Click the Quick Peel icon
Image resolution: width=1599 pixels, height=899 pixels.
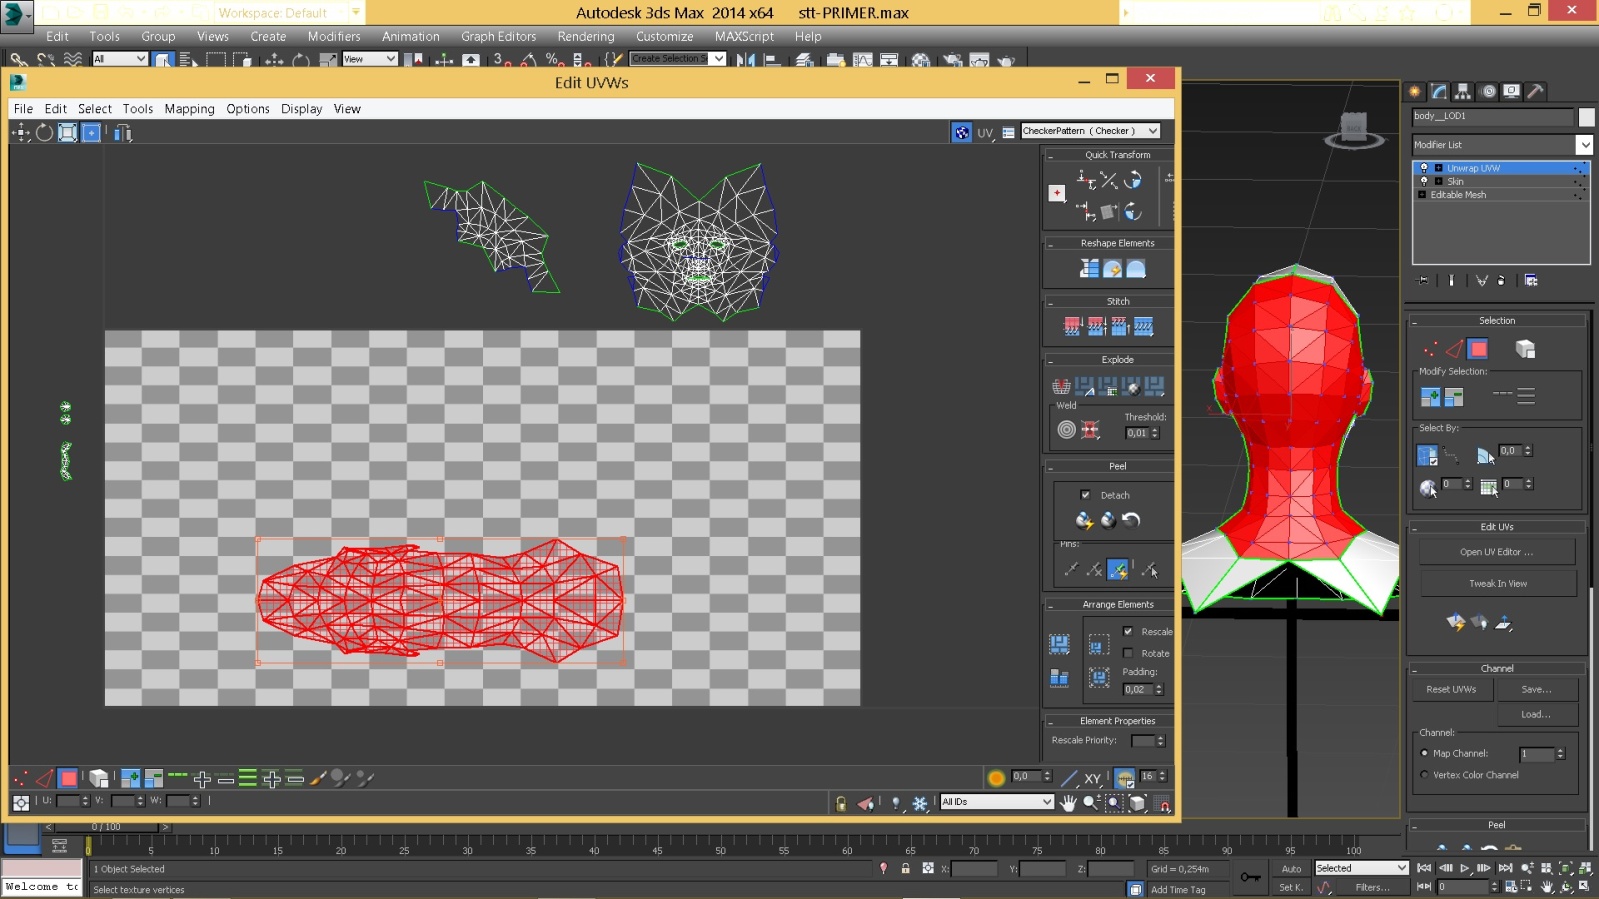pos(1084,520)
